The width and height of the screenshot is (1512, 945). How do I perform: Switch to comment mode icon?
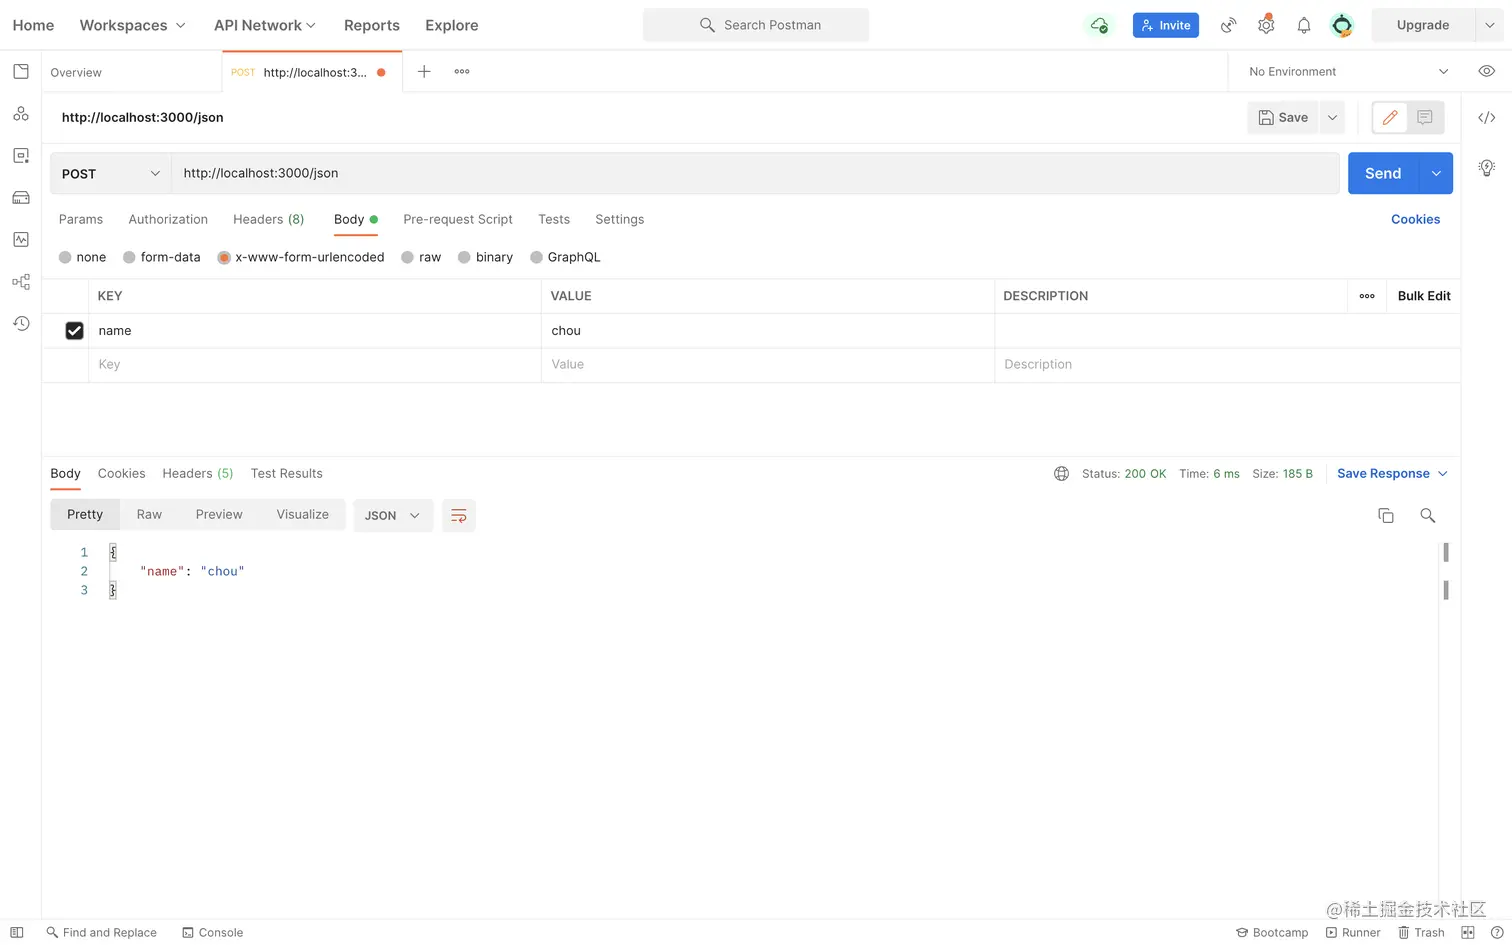[x=1425, y=117]
